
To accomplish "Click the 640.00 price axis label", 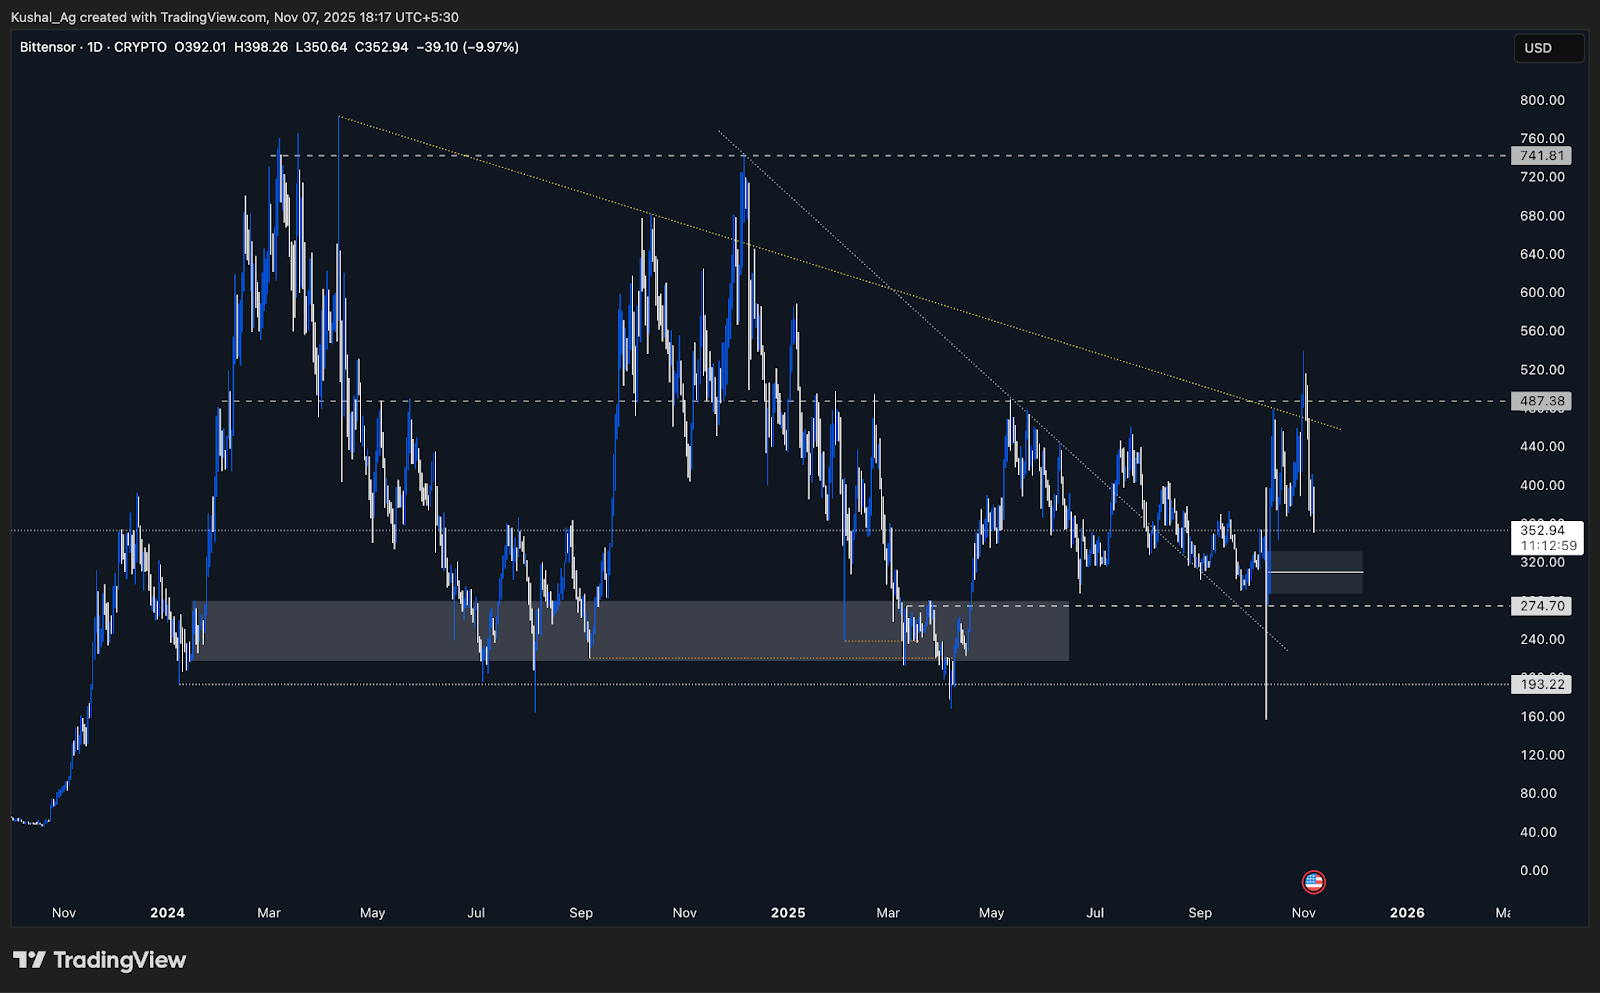I will [1542, 254].
